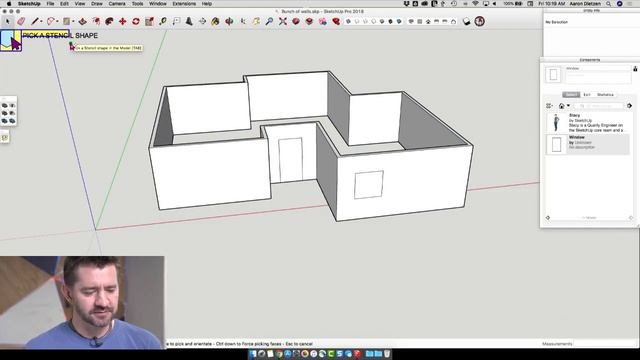Screen dimensions: 640x360
Task: Open Finder from the dock
Action: 253,353
